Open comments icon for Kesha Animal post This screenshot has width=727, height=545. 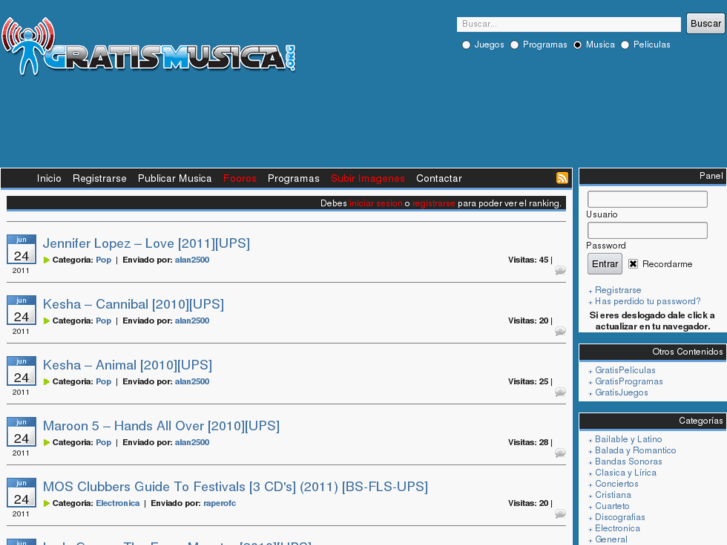[x=560, y=392]
